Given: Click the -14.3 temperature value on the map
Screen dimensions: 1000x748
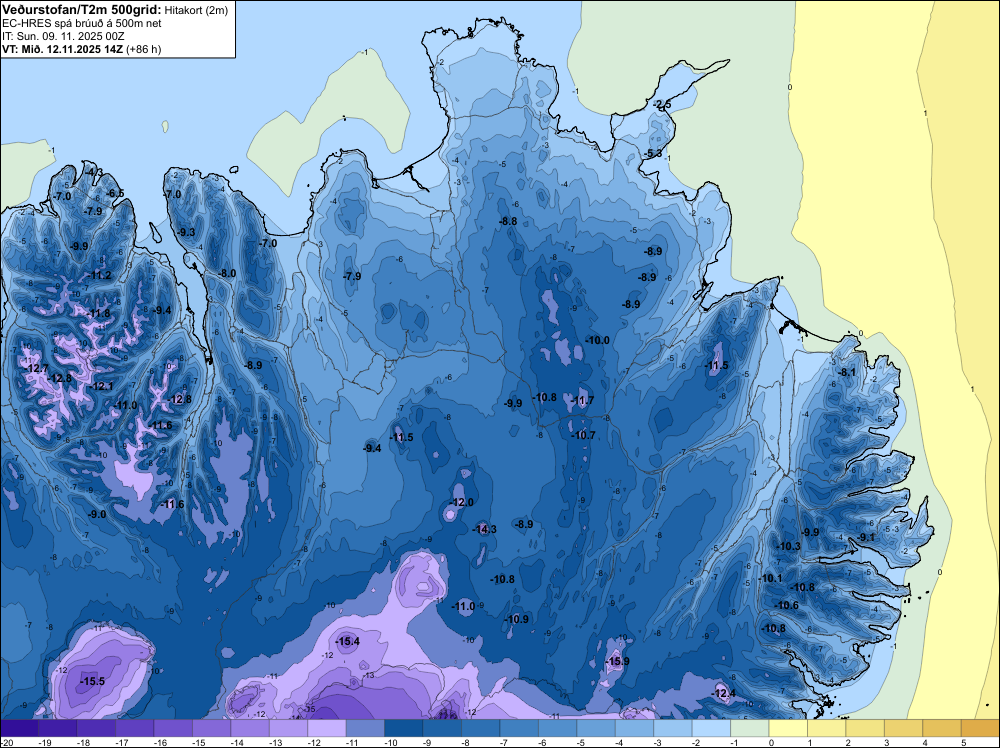Looking at the screenshot, I should (x=485, y=529).
